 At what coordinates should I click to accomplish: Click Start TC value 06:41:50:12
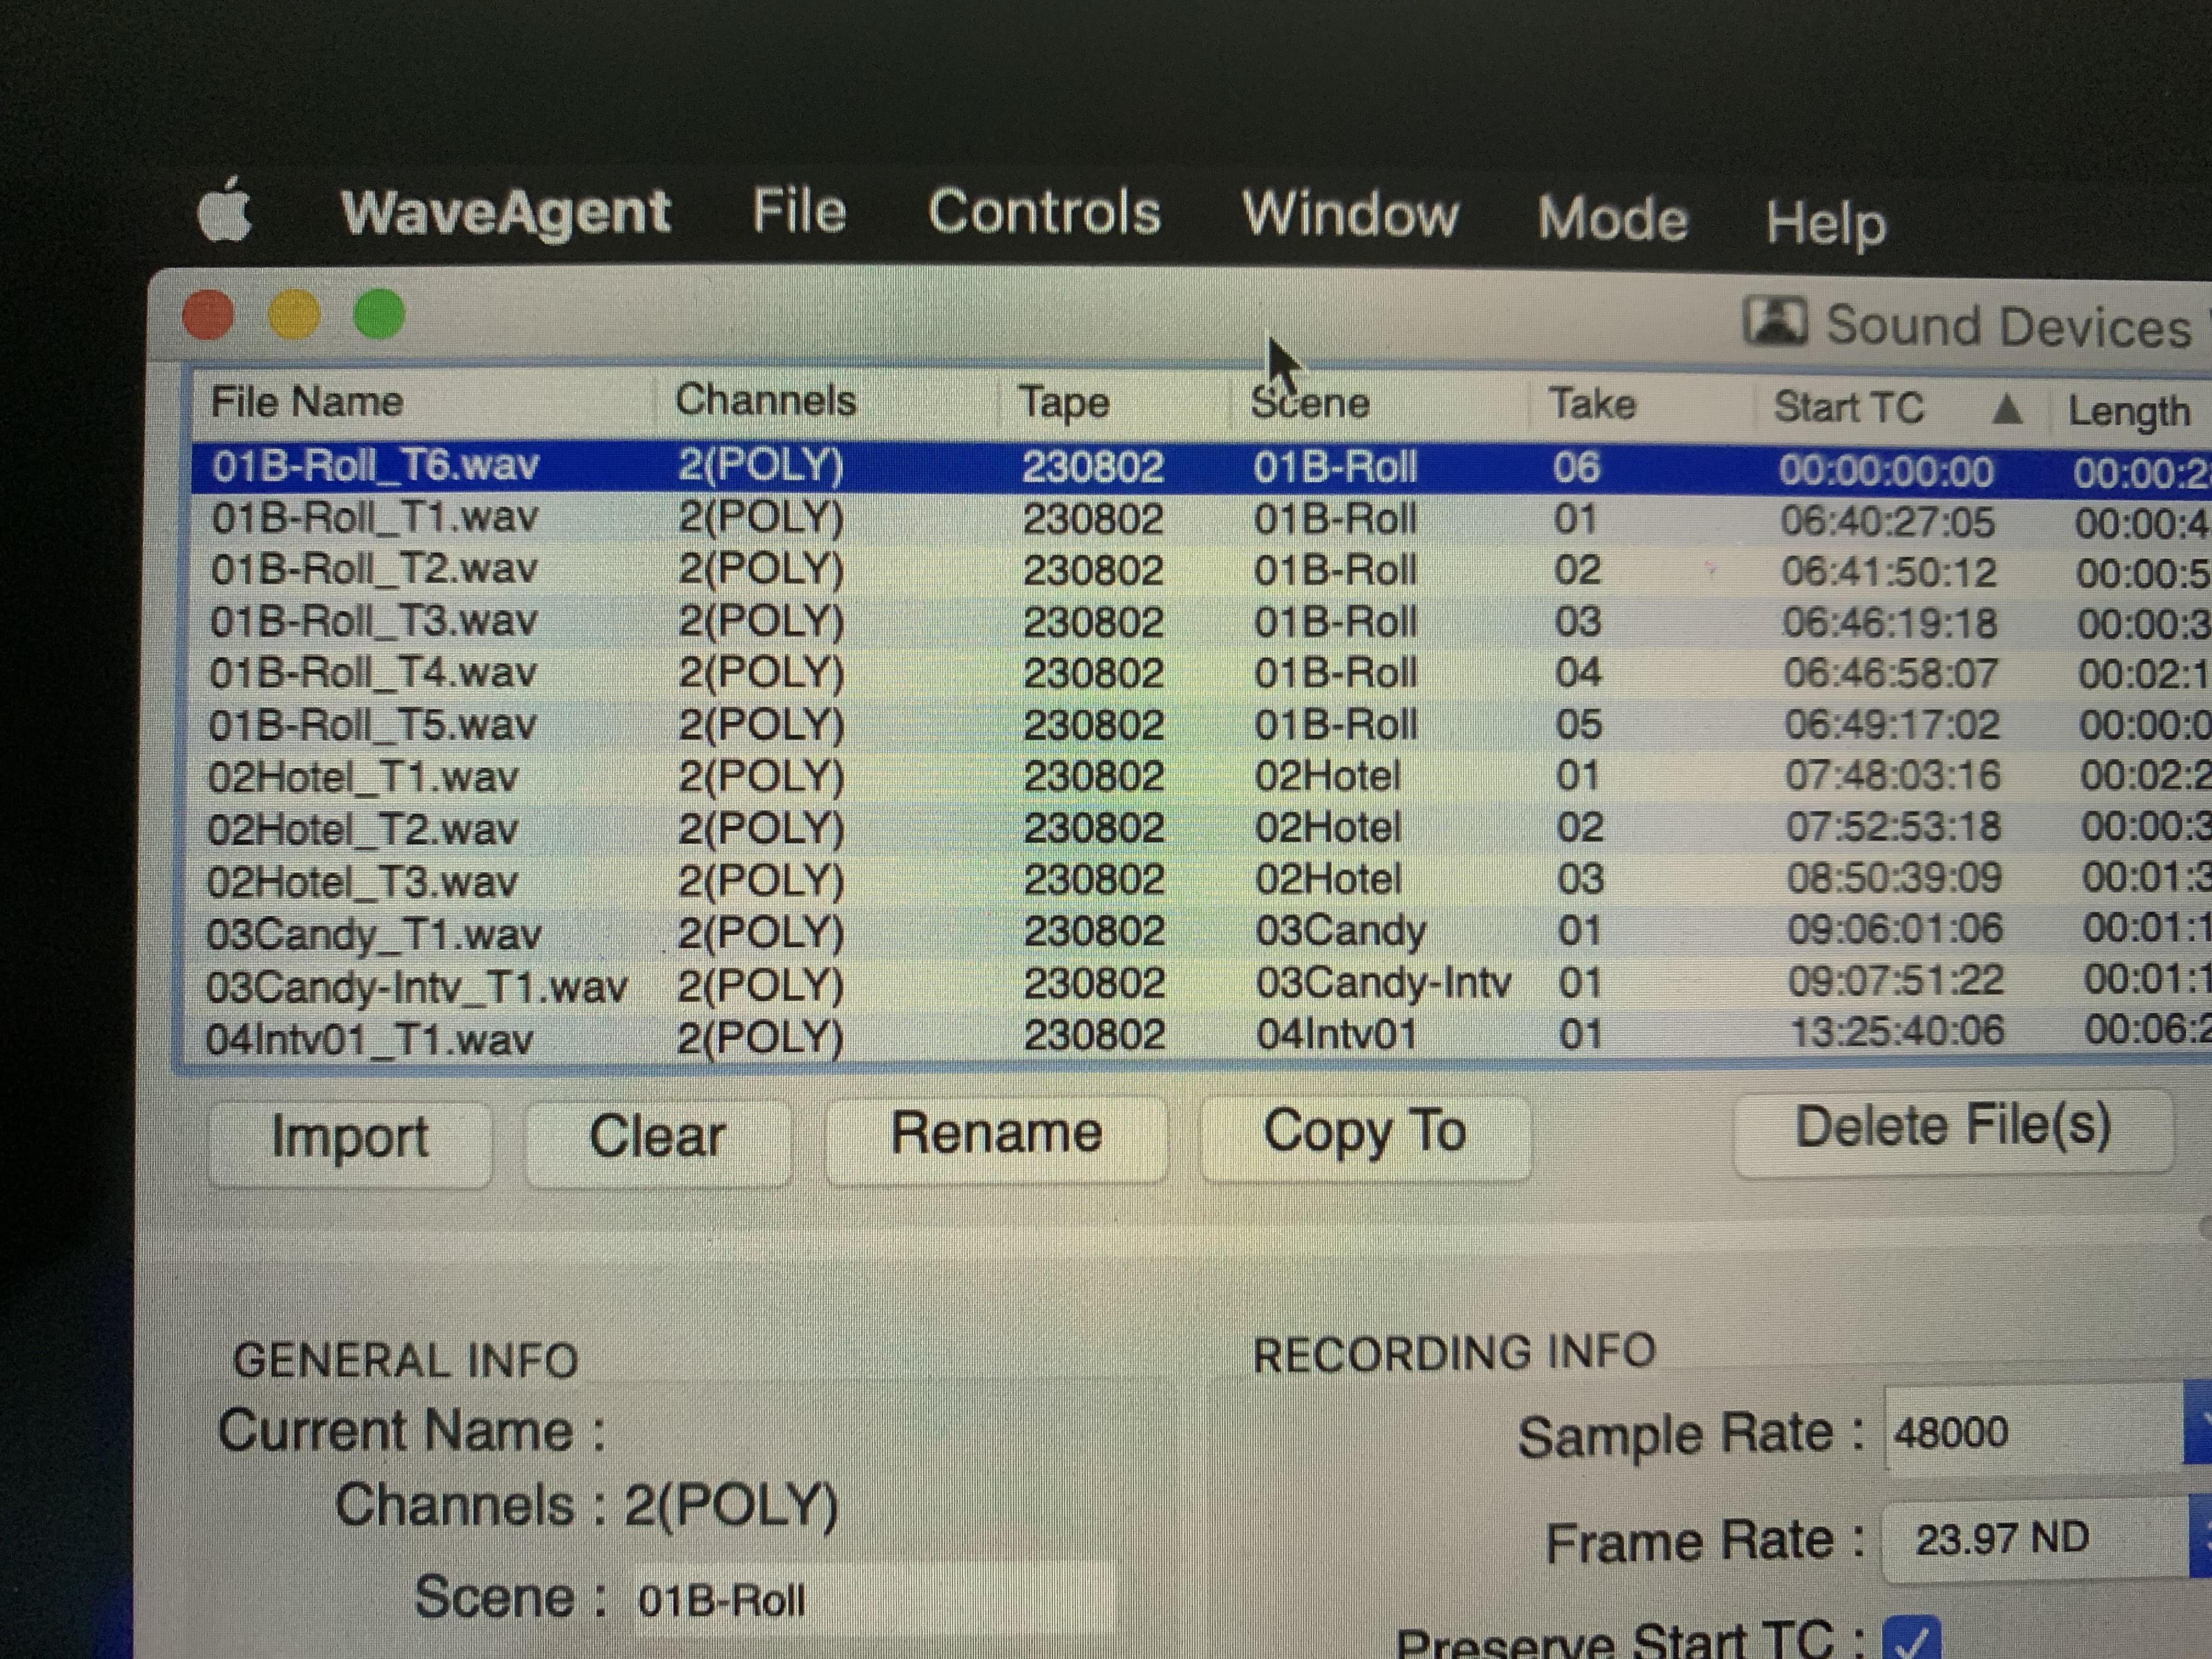[1889, 573]
